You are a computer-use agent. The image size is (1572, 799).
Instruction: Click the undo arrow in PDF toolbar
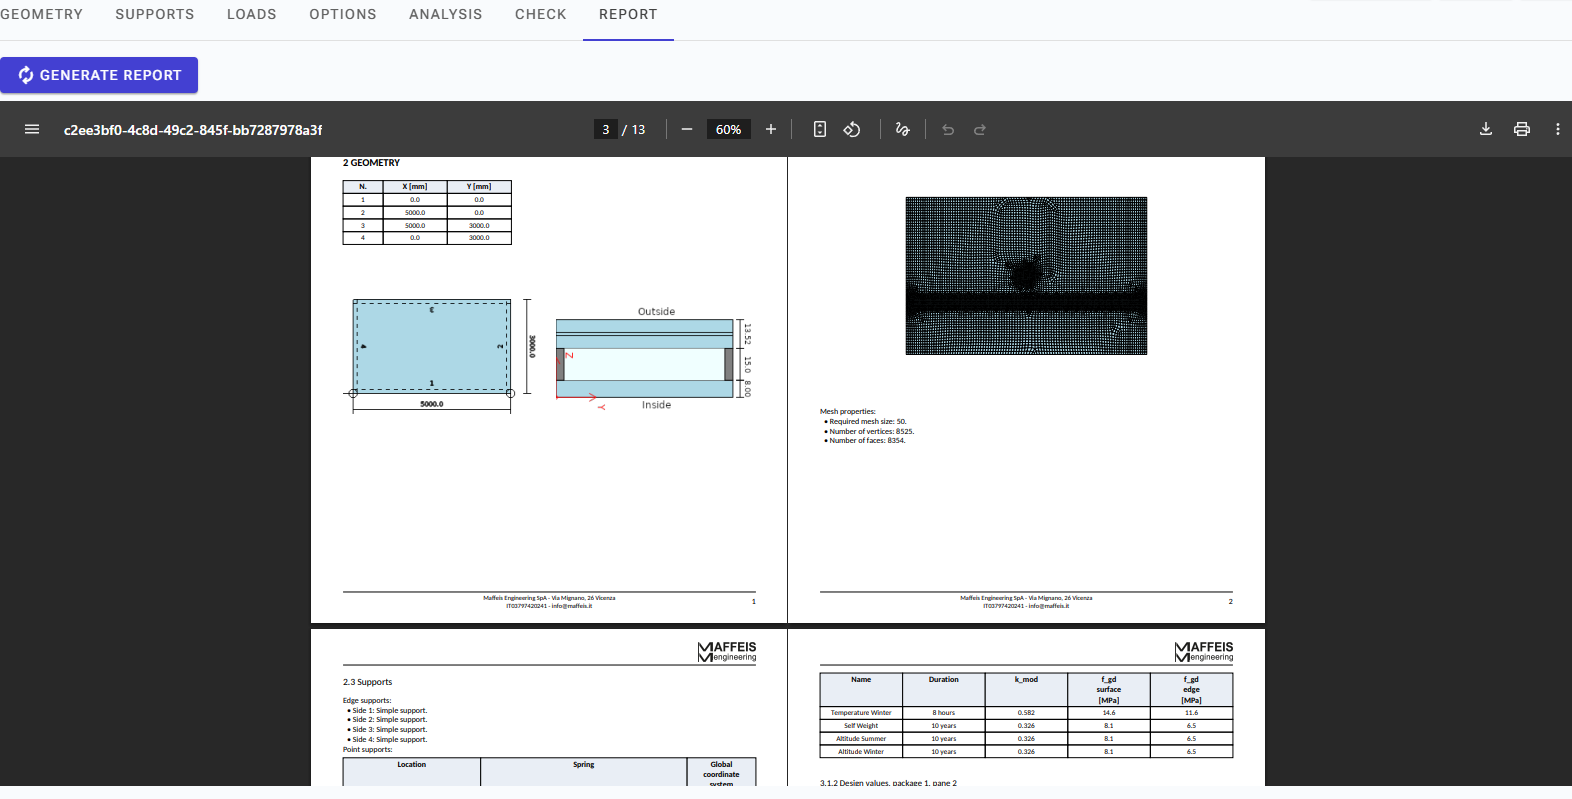coord(948,129)
